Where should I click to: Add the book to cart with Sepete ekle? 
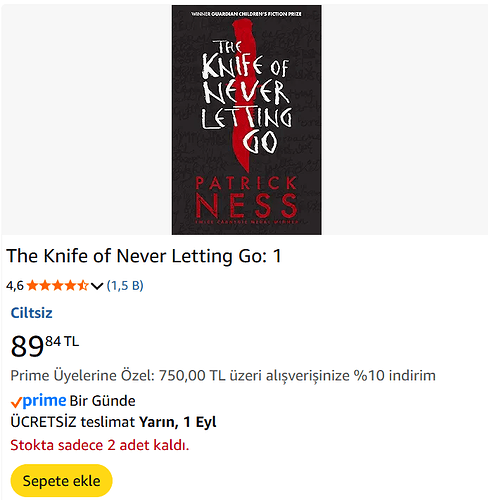pyautogui.click(x=61, y=481)
